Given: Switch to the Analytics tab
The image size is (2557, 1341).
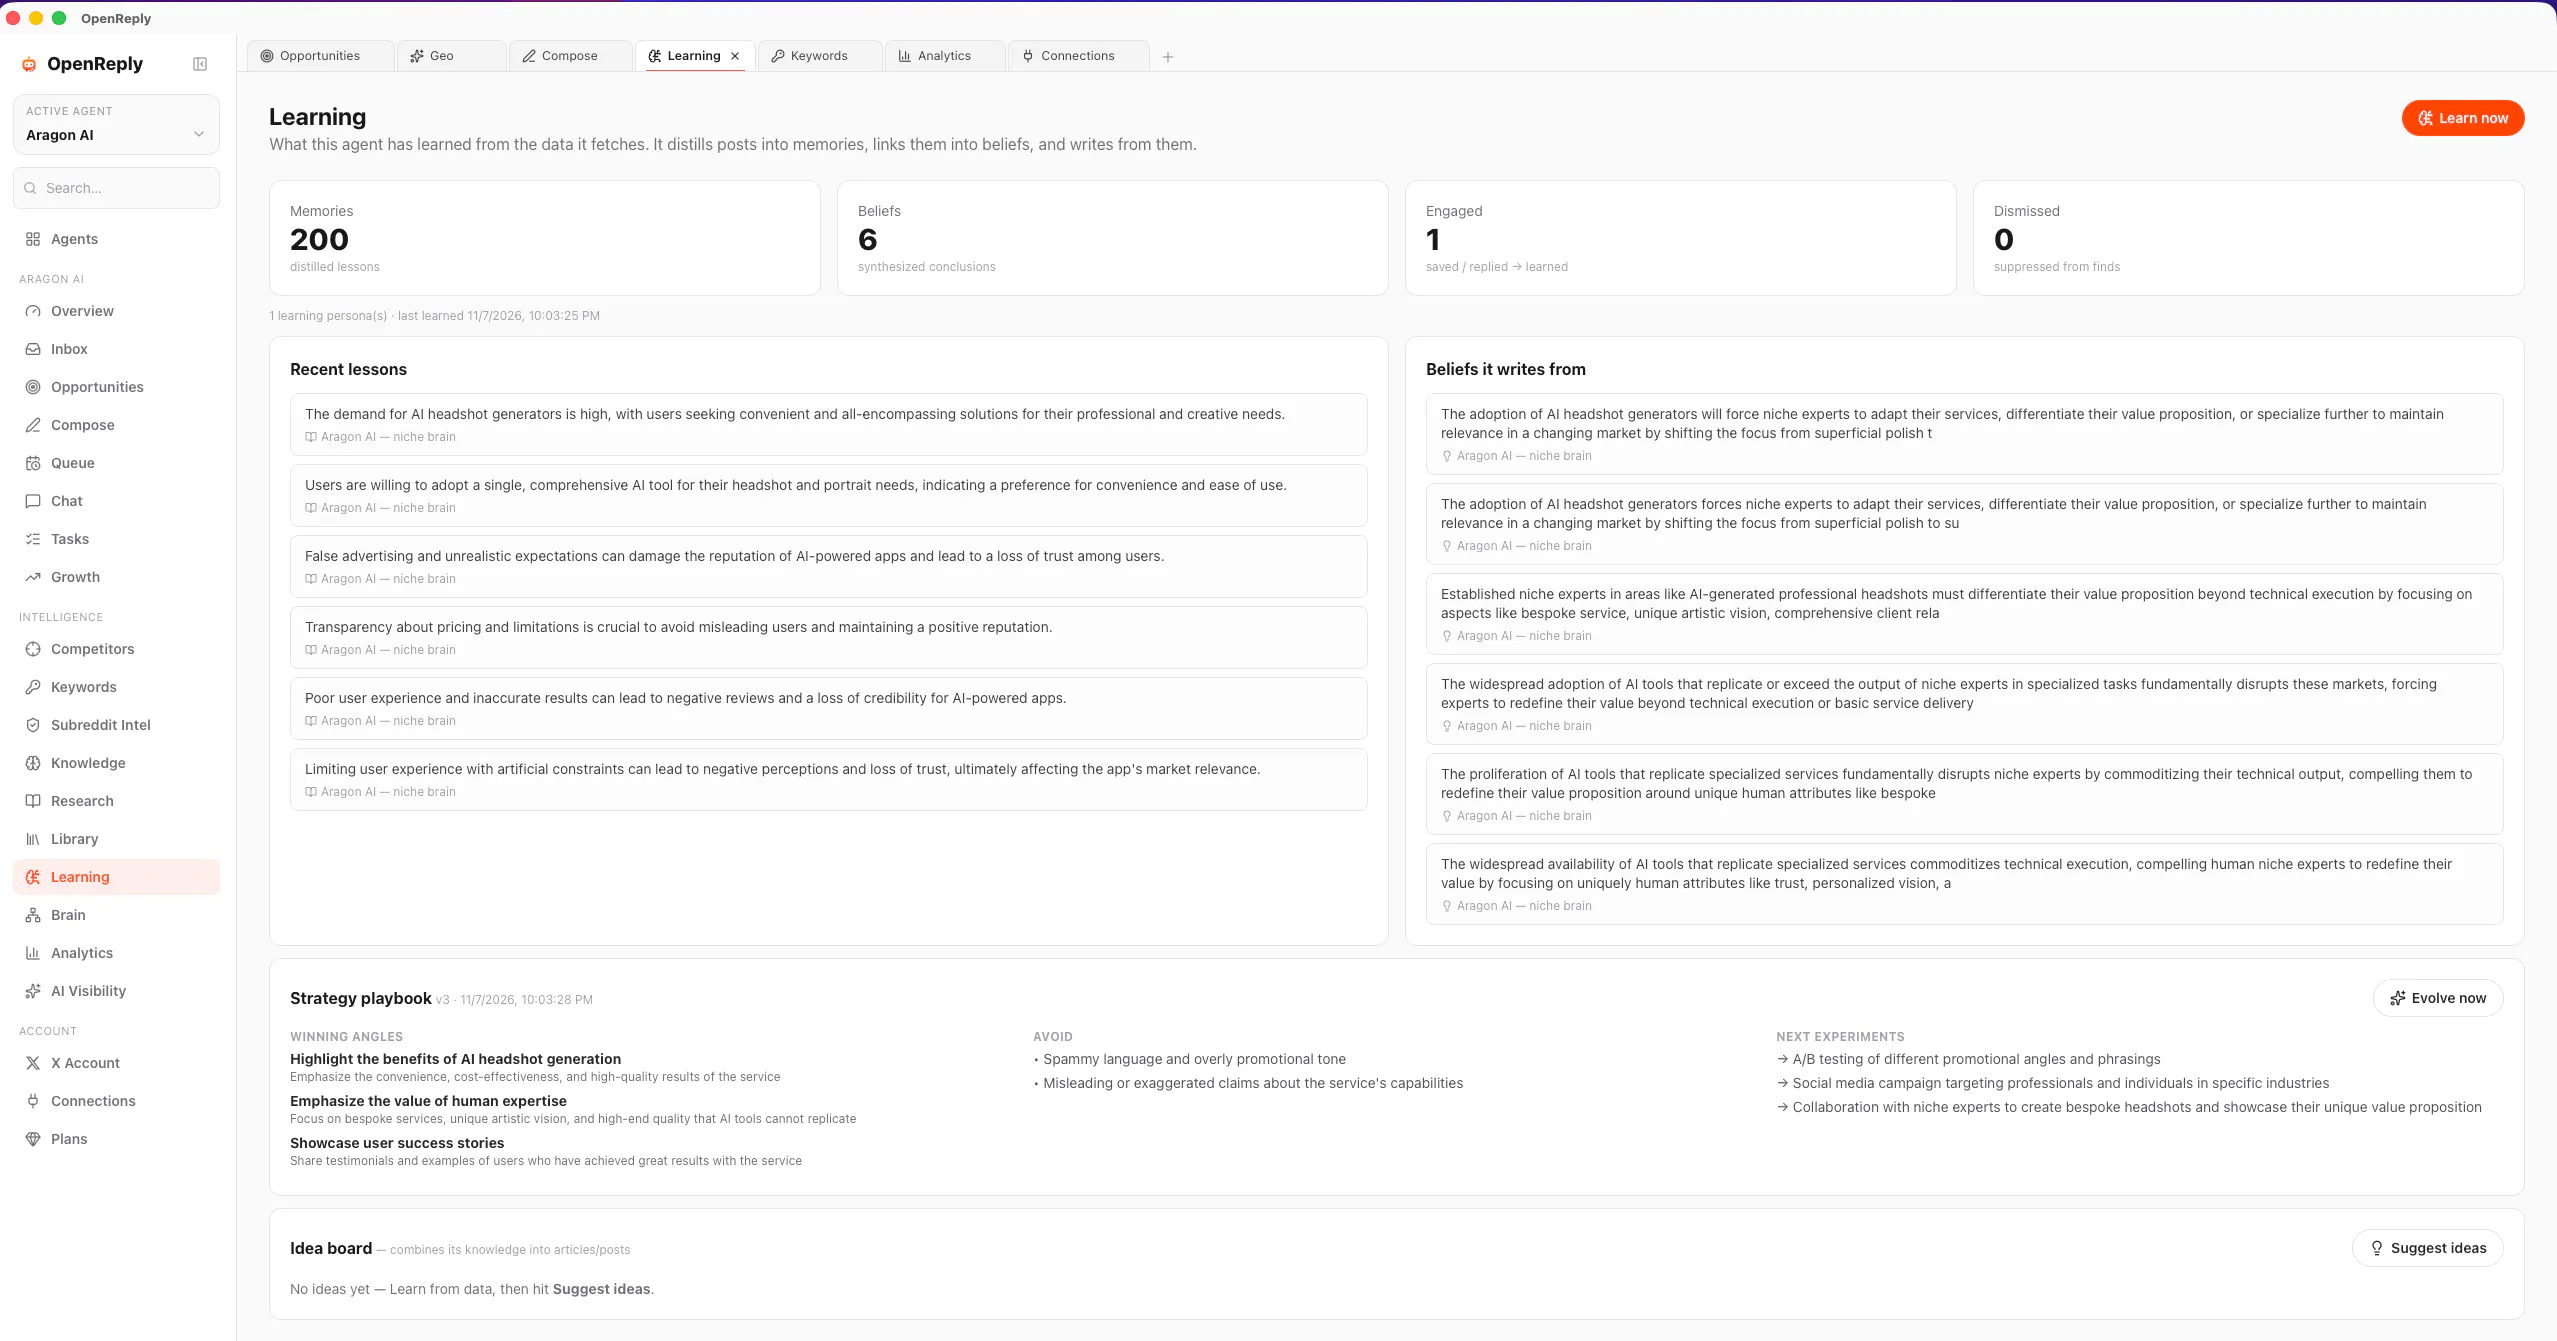Looking at the screenshot, I should tap(944, 56).
